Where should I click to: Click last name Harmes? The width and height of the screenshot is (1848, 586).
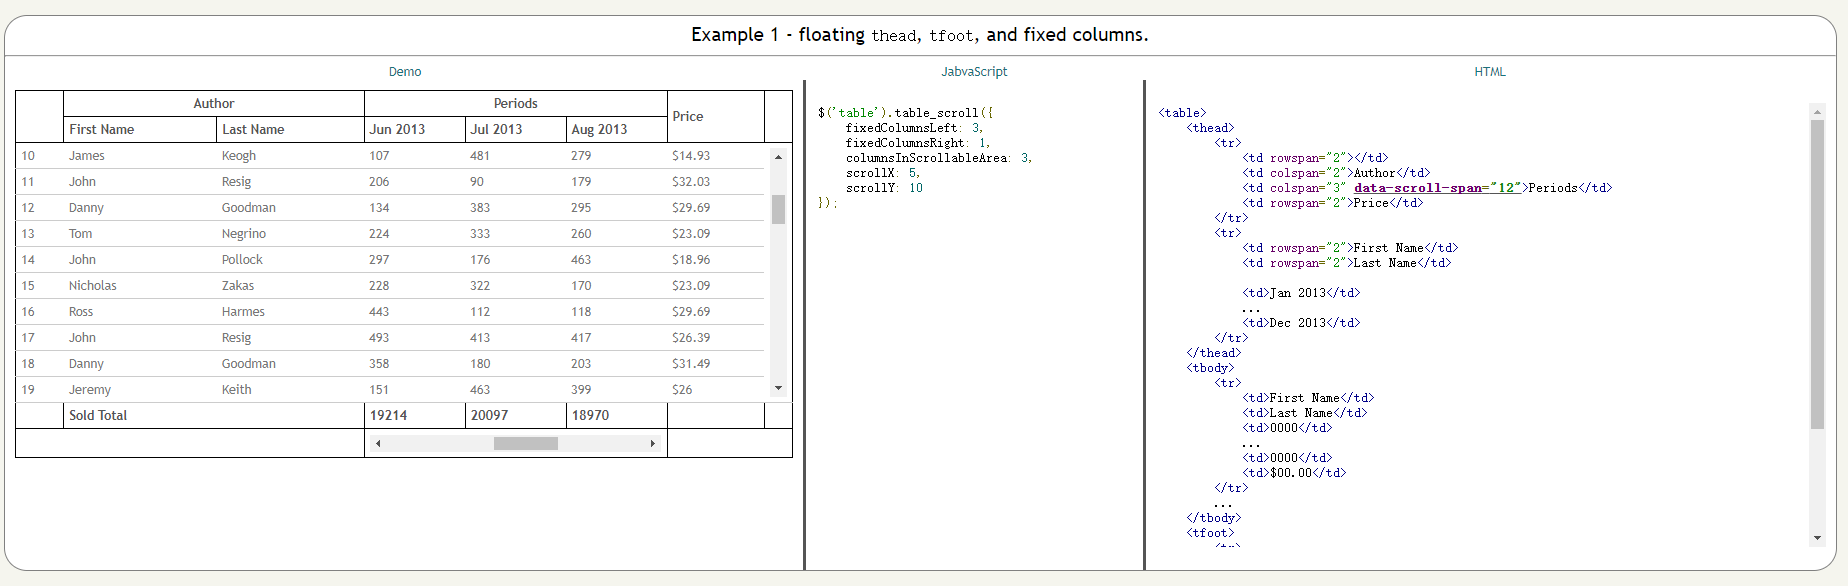(x=243, y=312)
